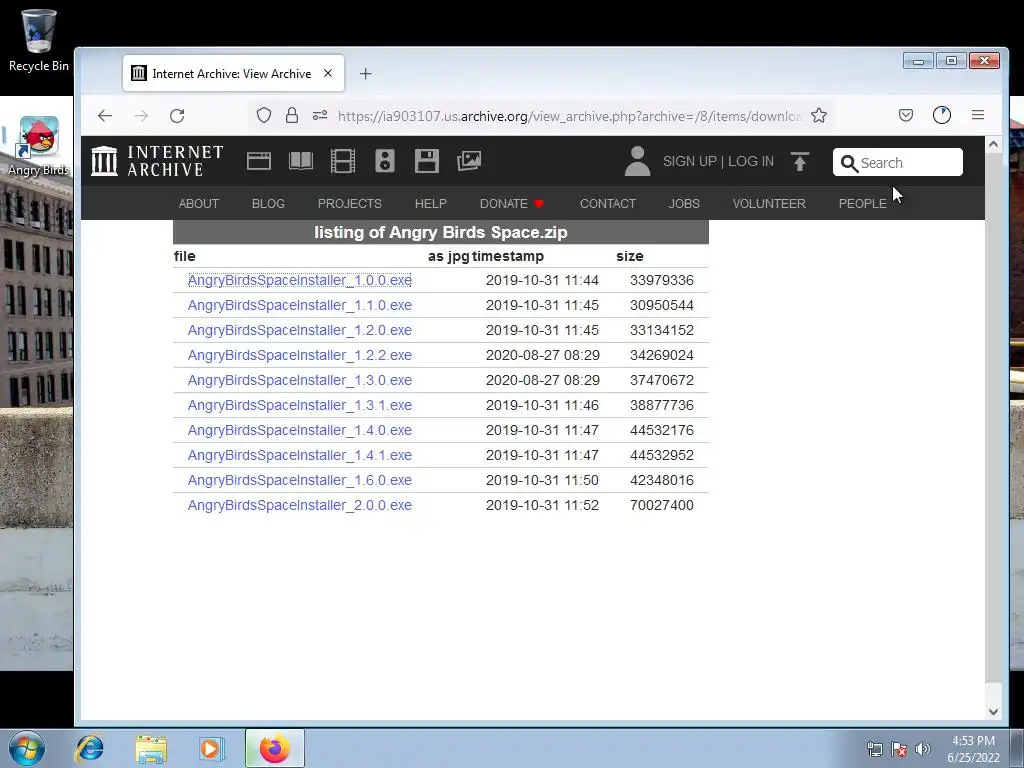This screenshot has height=768, width=1024.
Task: Download AngryBirdsSpaceInstaller_1.1.0.exe
Action: pyautogui.click(x=300, y=305)
